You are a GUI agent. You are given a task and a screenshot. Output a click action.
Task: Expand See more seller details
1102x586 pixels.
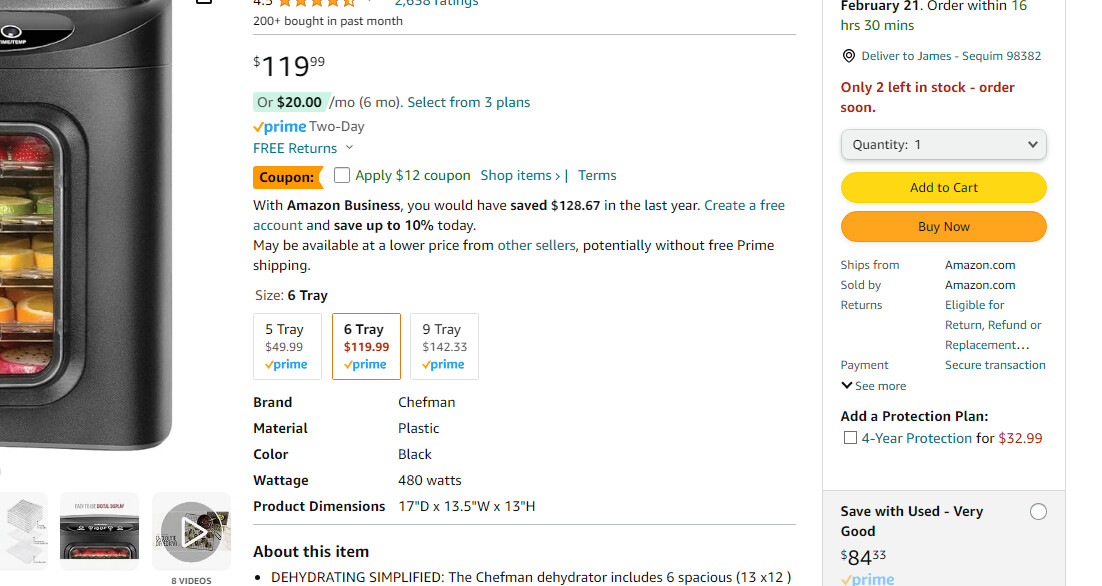pyautogui.click(x=873, y=386)
